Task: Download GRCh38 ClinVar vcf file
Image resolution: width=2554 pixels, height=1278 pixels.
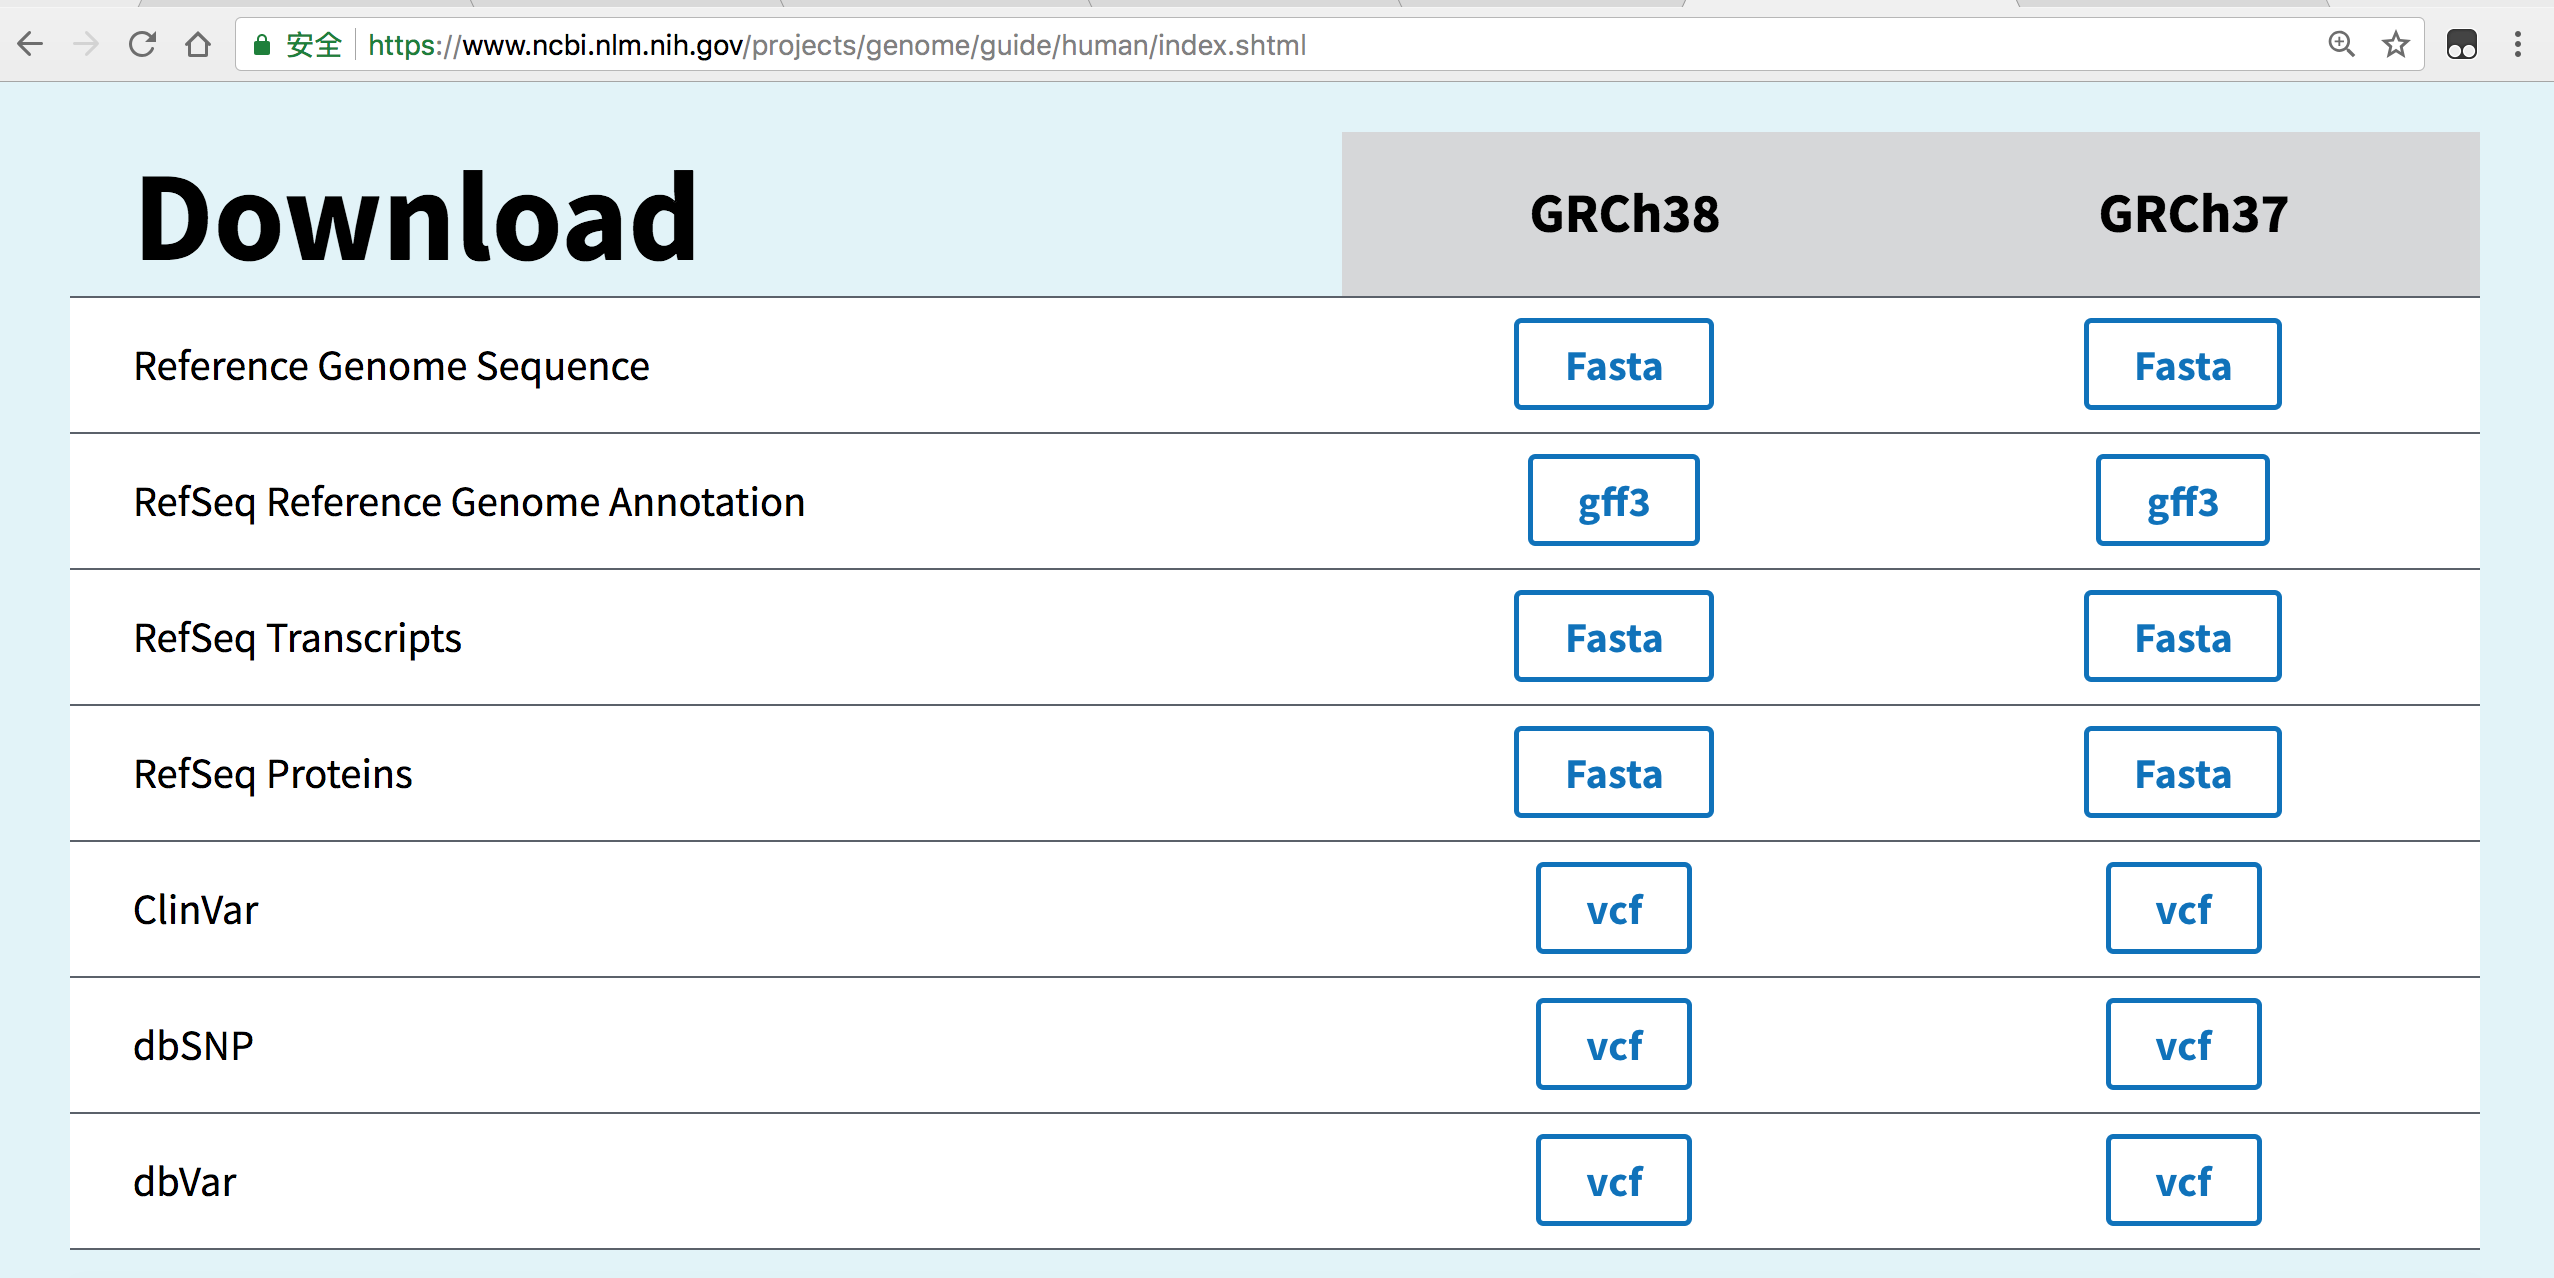Action: [1613, 909]
